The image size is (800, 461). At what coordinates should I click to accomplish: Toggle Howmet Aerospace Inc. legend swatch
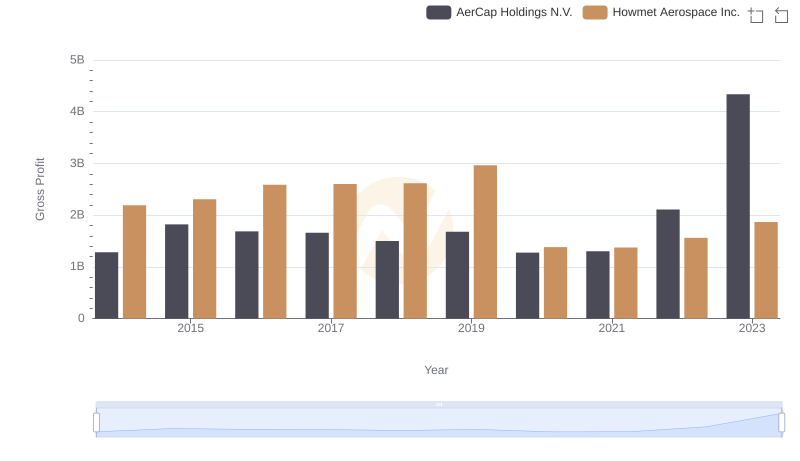[595, 12]
